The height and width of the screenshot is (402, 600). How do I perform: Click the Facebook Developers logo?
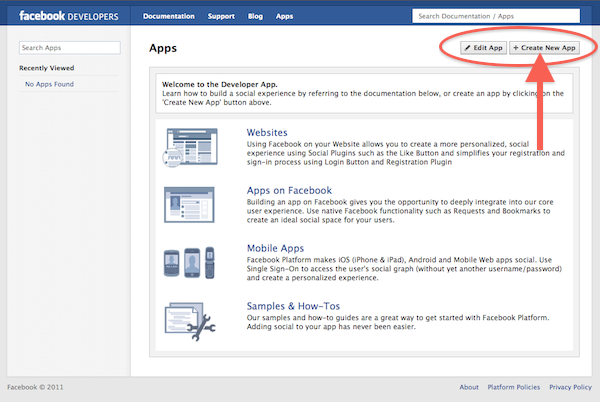(x=69, y=16)
